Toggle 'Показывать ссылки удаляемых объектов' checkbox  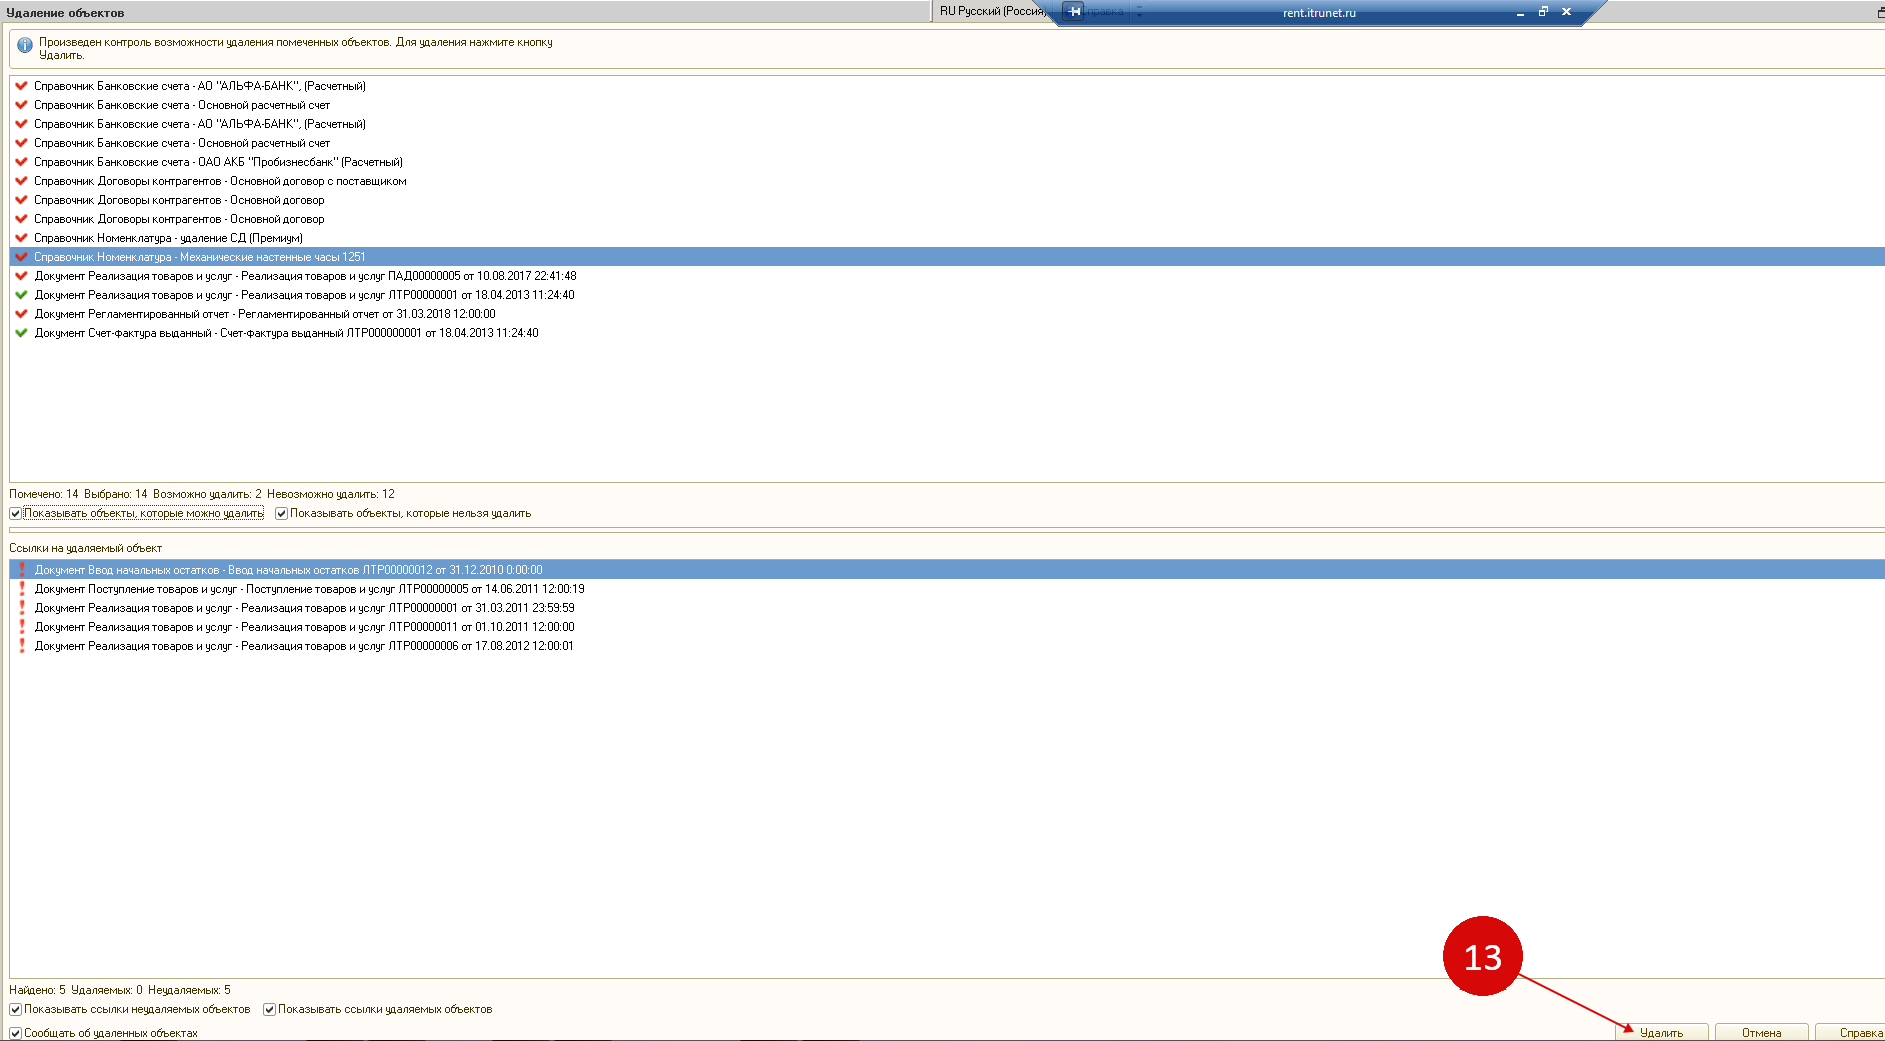coord(269,1010)
